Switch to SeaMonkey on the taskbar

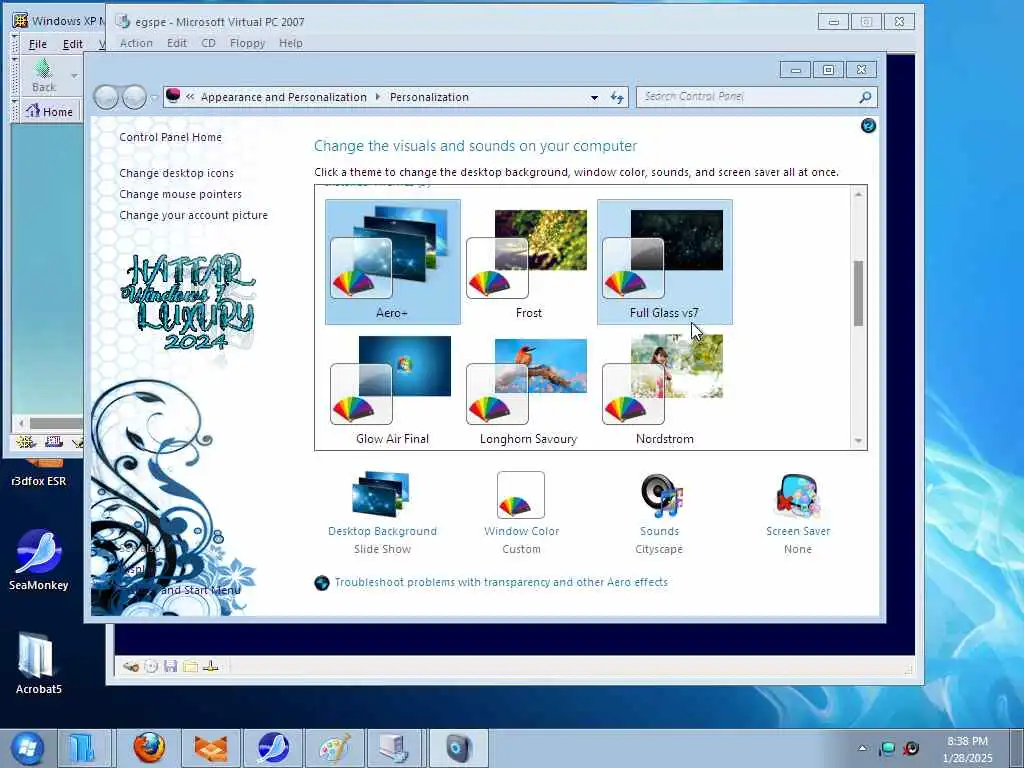[x=272, y=748]
